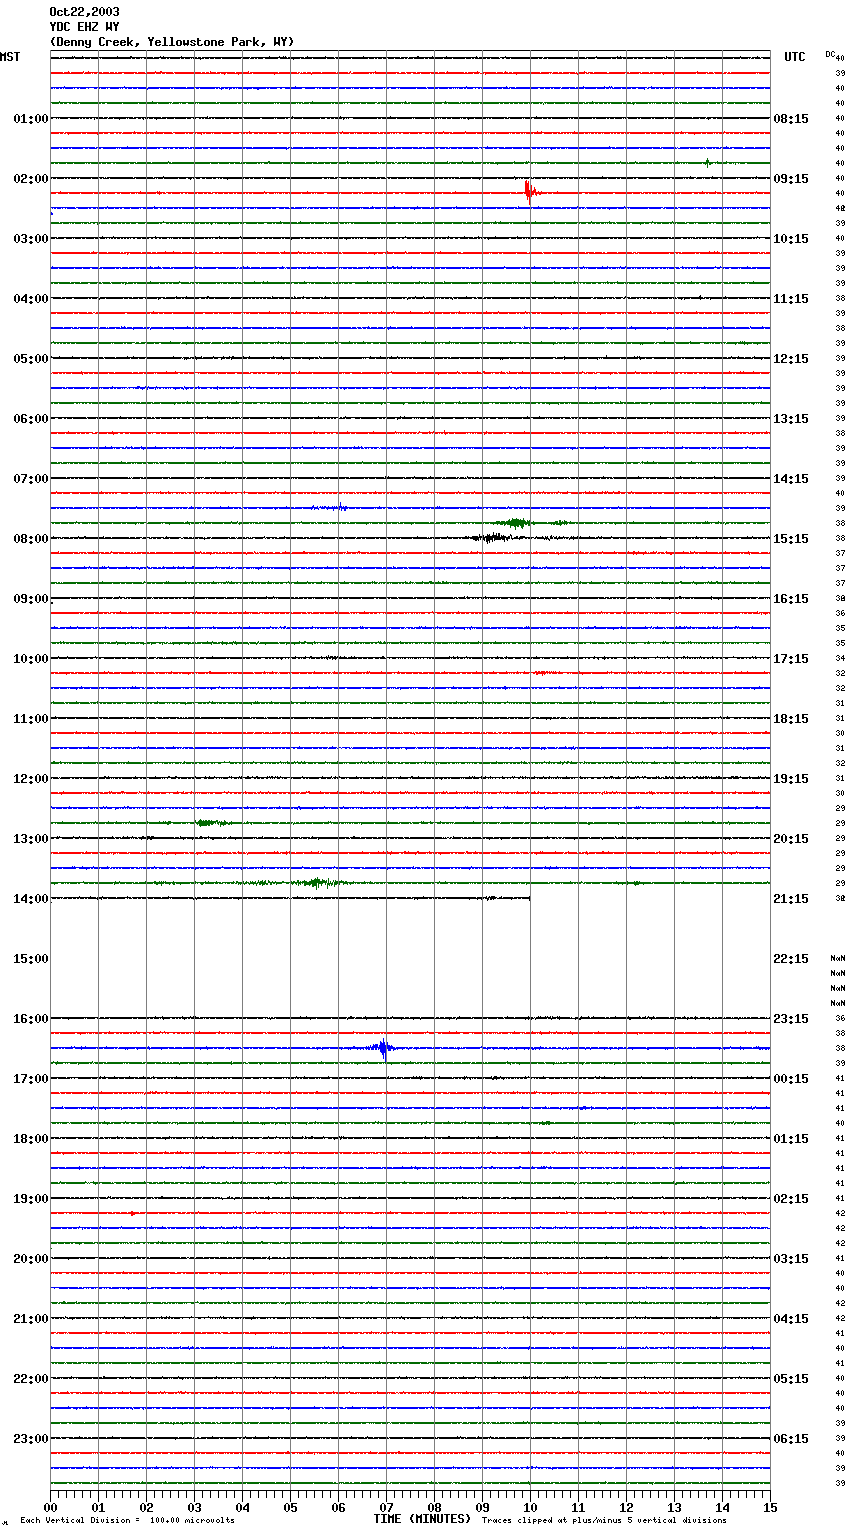Click the '06:15' UTC time label
850x1534 pixels.
coord(791,1438)
